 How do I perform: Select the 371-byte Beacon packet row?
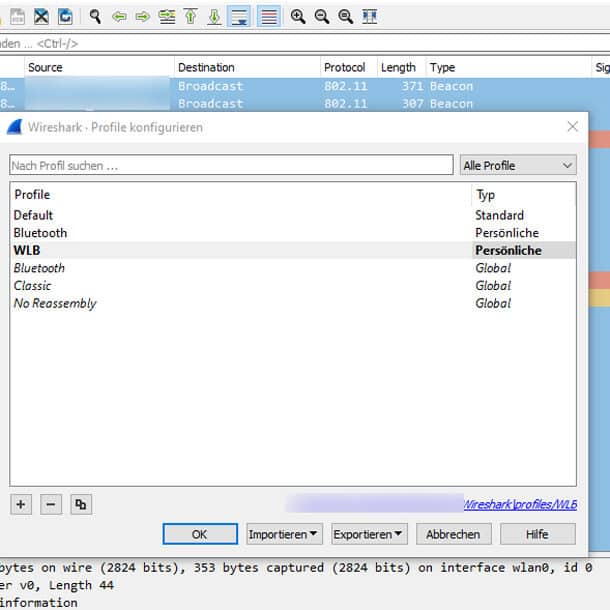[305, 86]
